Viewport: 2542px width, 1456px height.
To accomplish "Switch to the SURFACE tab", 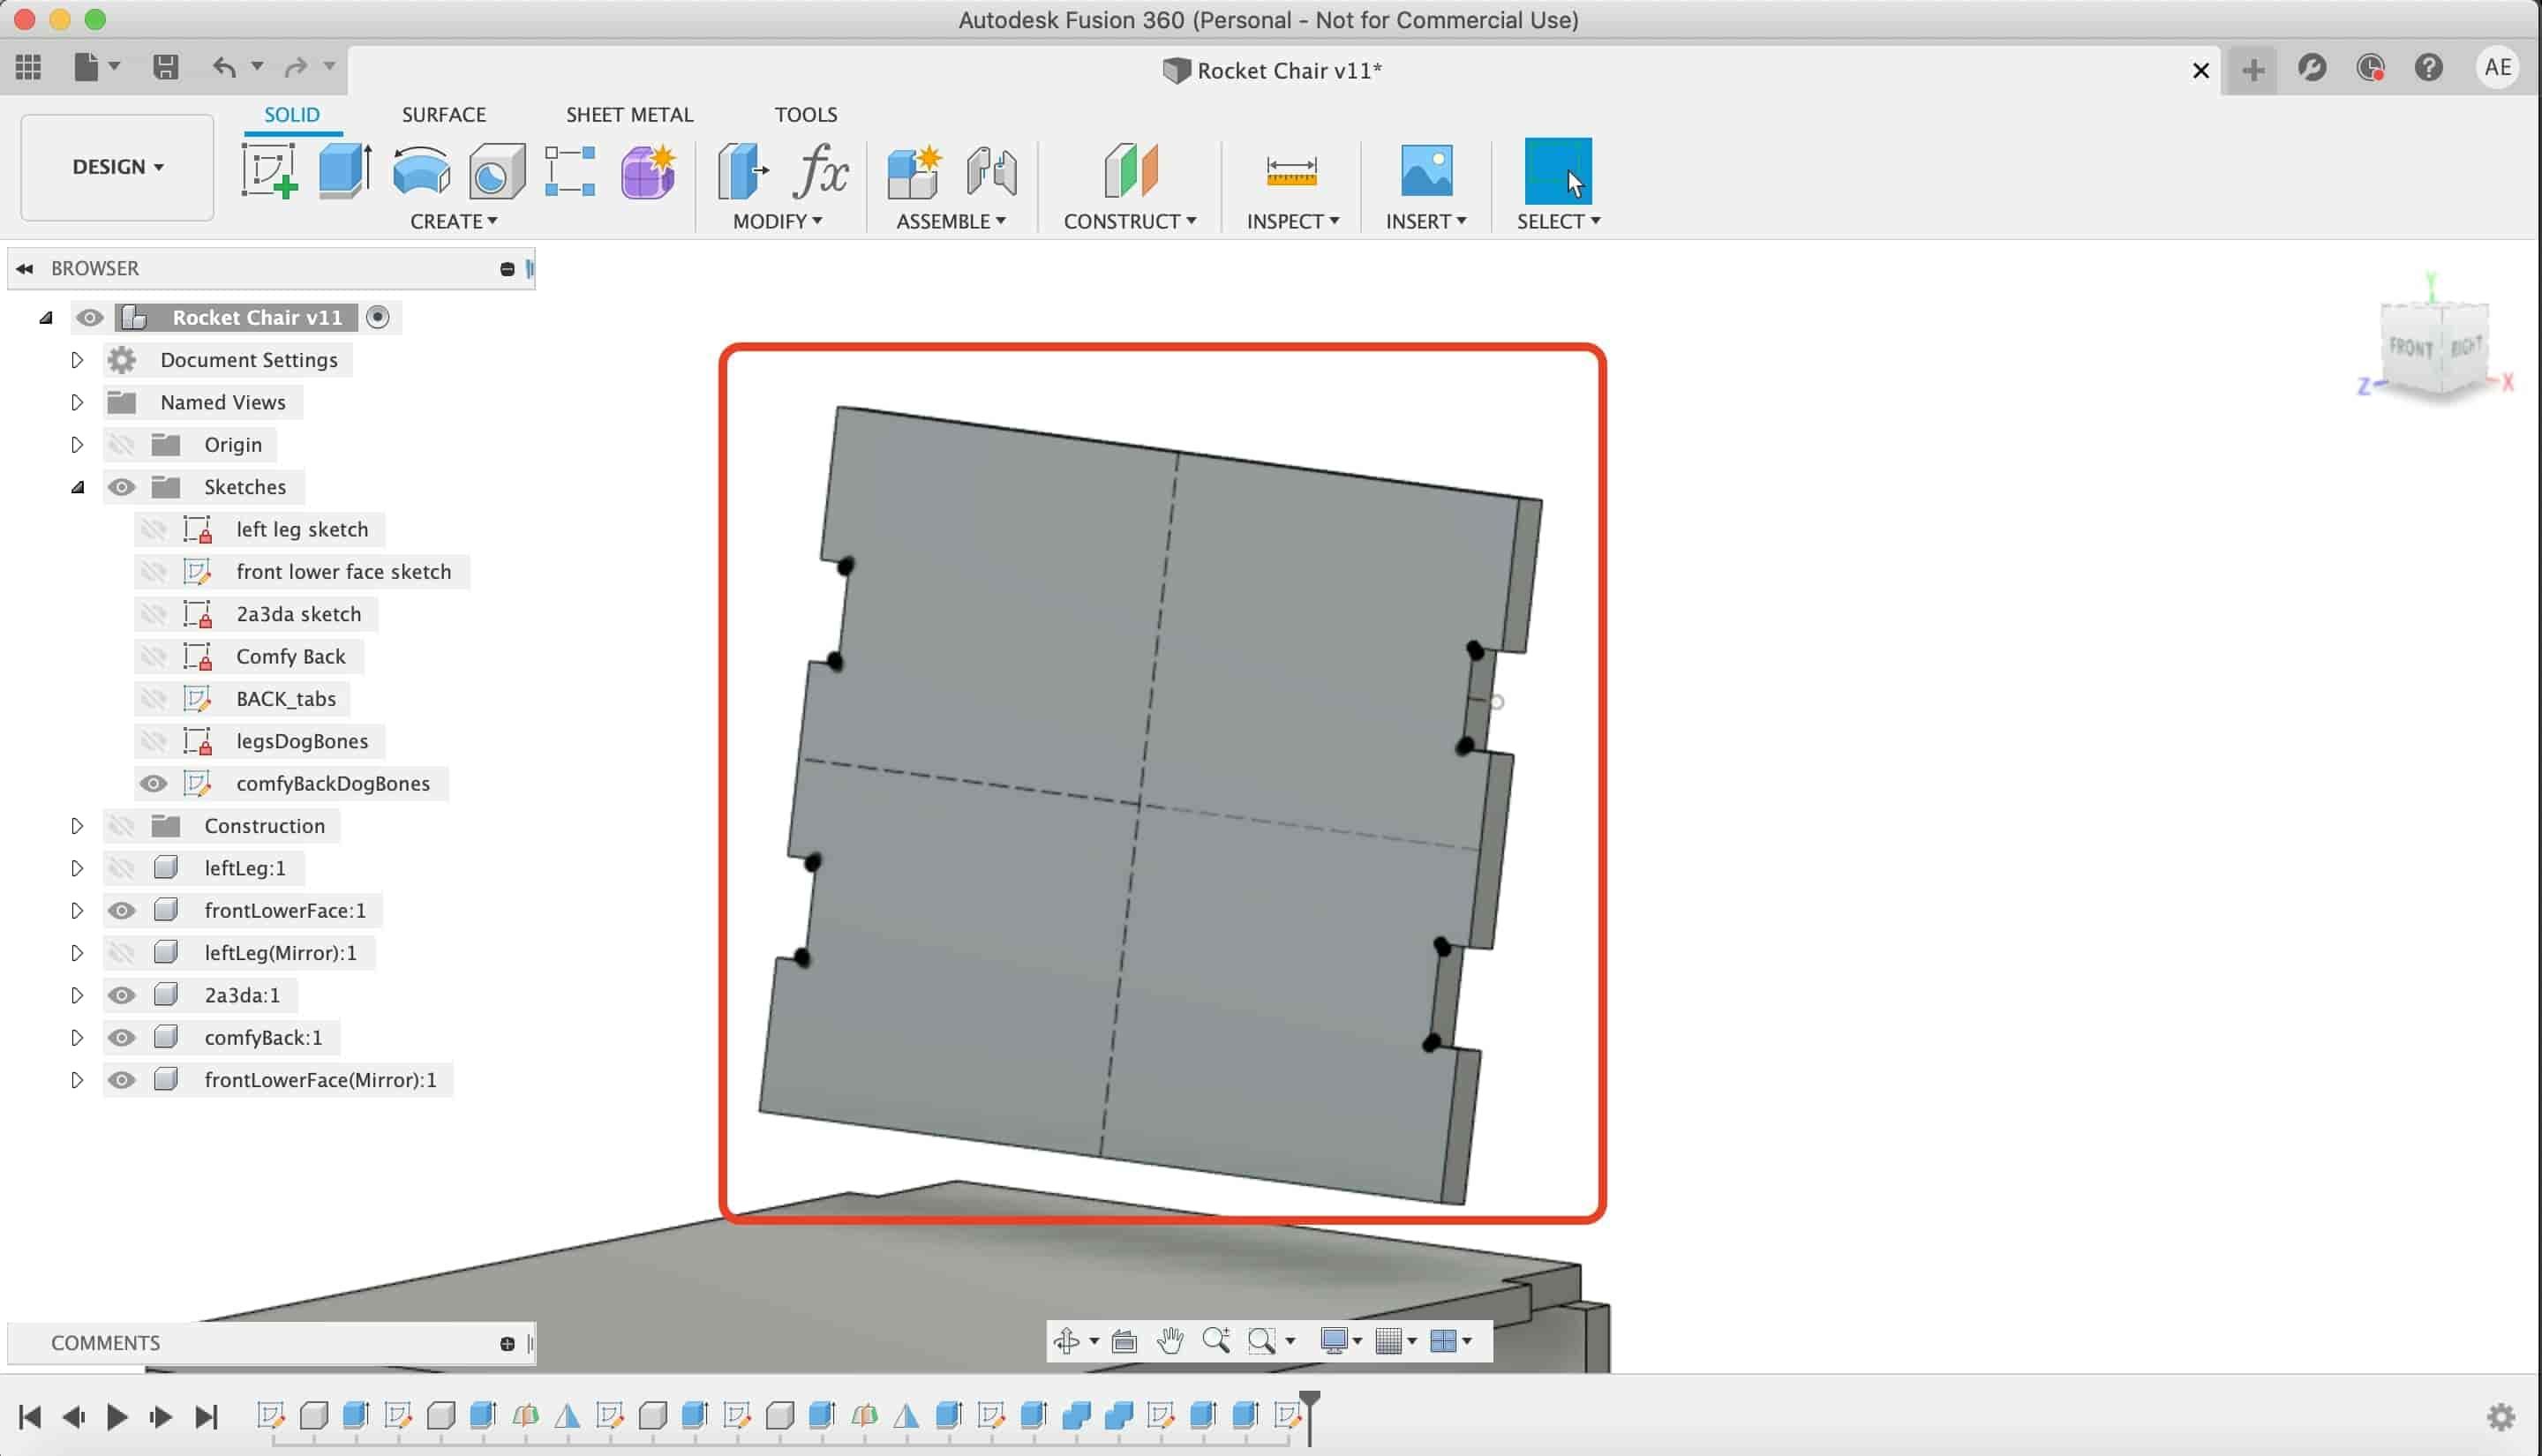I will 443,114.
